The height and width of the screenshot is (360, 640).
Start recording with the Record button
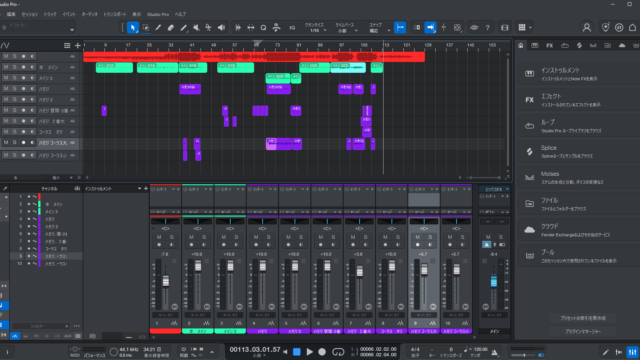click(x=322, y=351)
